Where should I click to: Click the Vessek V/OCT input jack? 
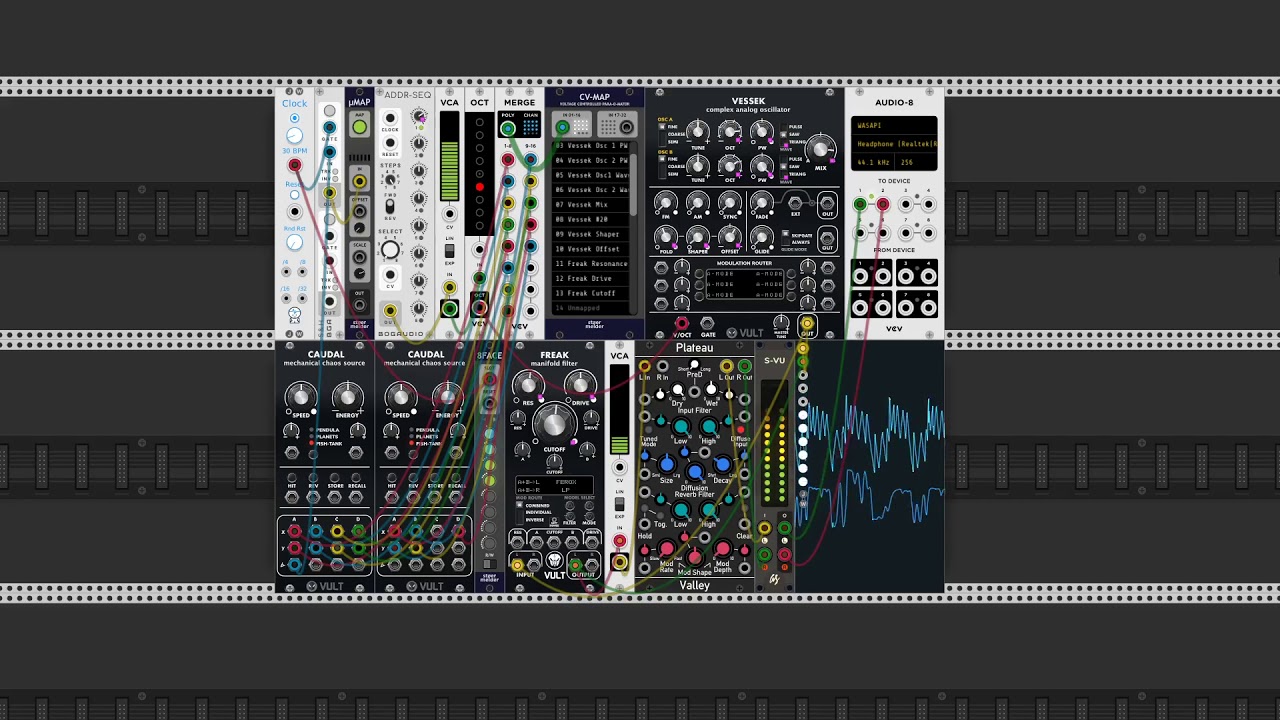(682, 323)
